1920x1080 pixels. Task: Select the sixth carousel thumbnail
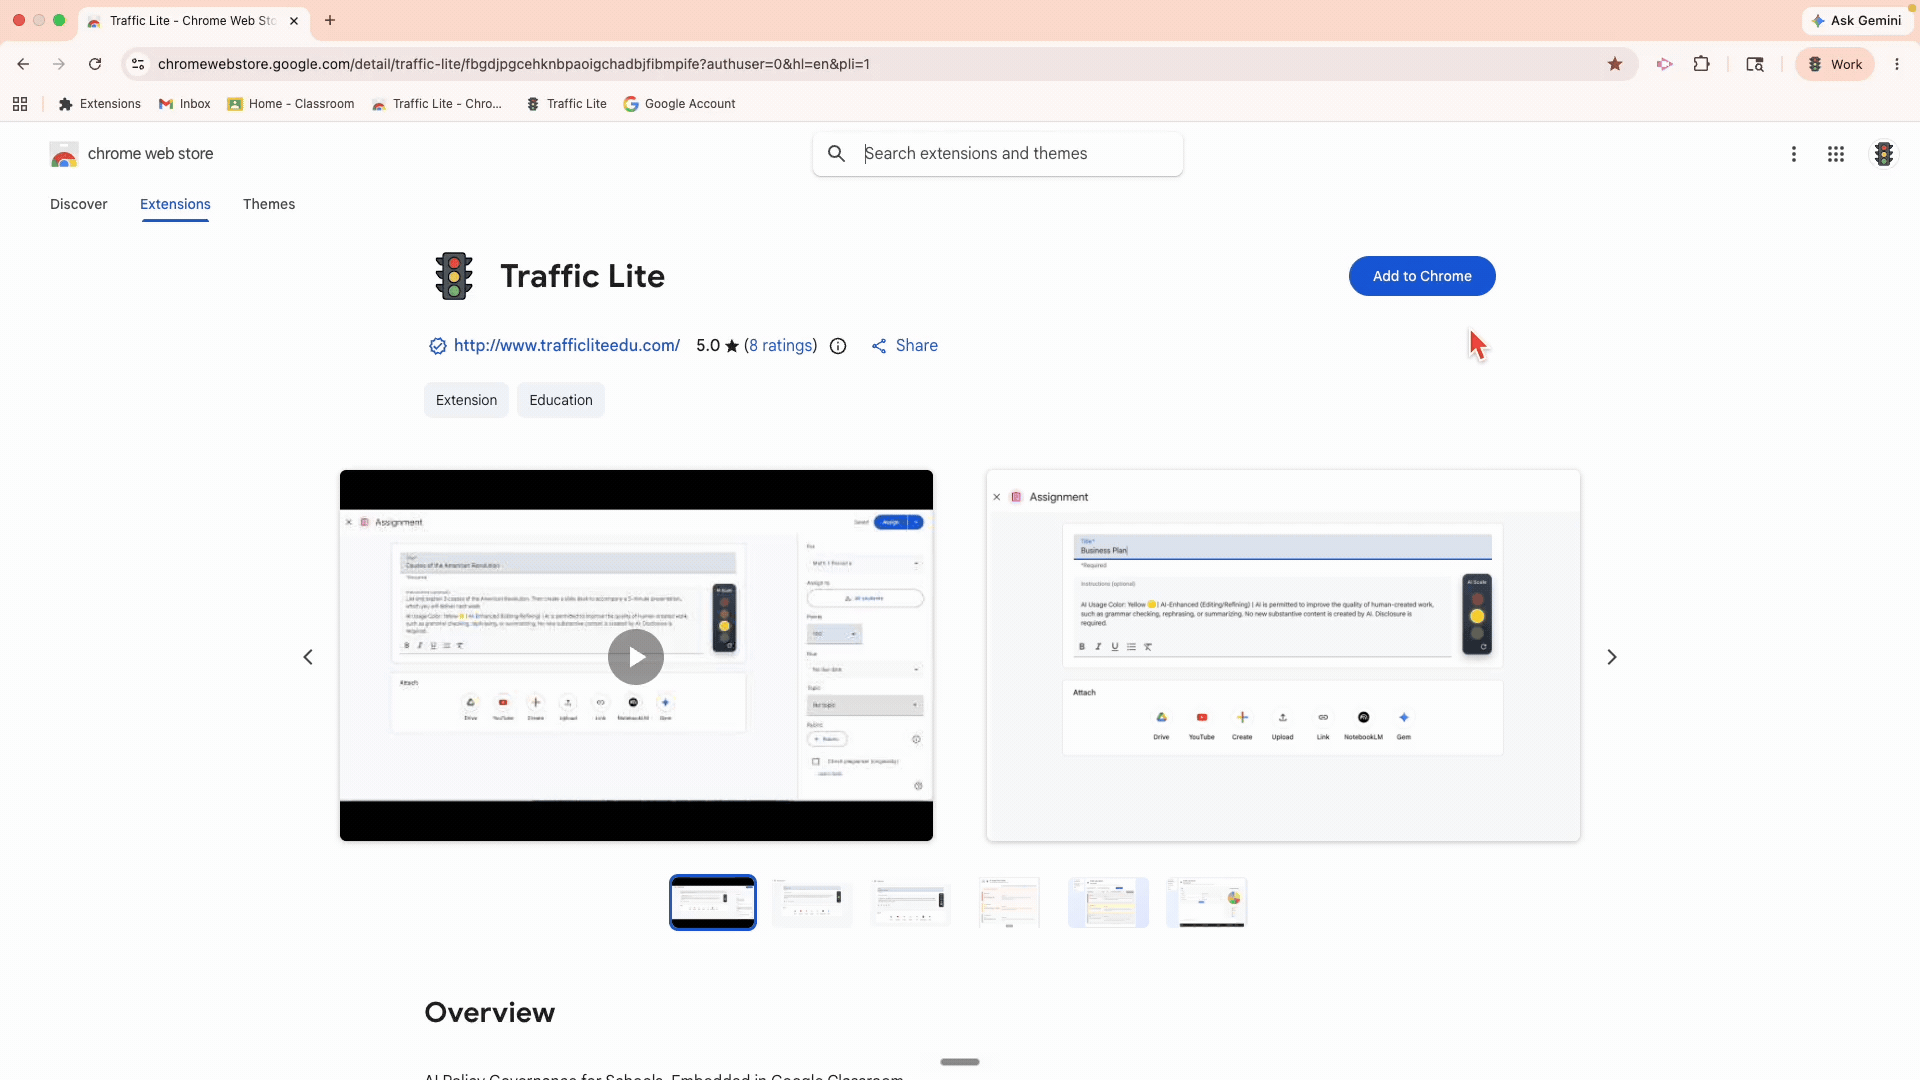pyautogui.click(x=1207, y=902)
